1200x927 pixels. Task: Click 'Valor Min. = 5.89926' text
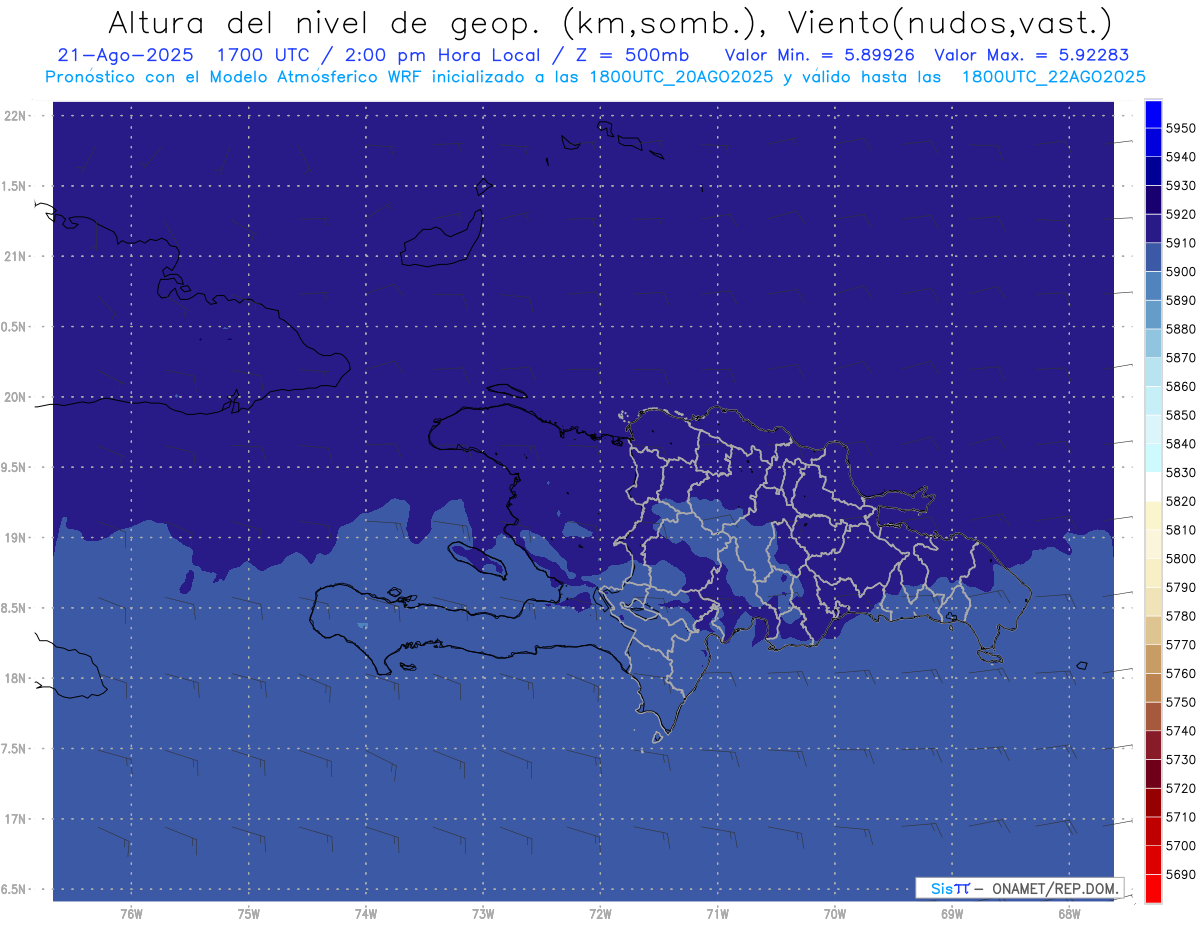(820, 55)
